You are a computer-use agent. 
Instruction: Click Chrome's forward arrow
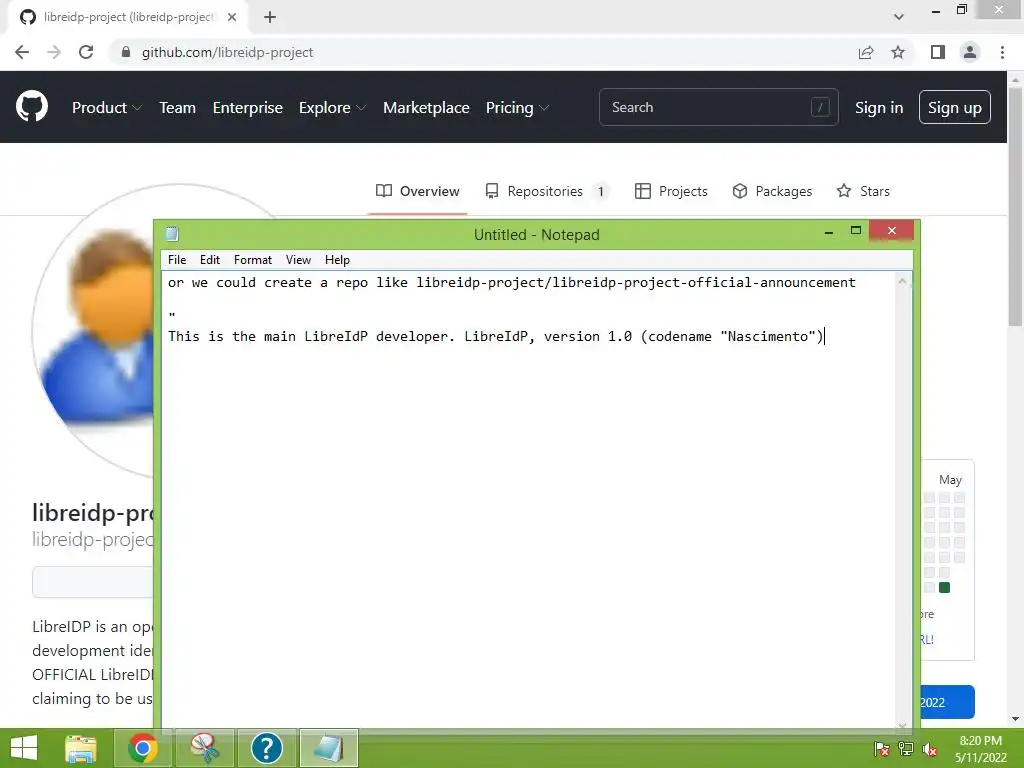coord(54,52)
